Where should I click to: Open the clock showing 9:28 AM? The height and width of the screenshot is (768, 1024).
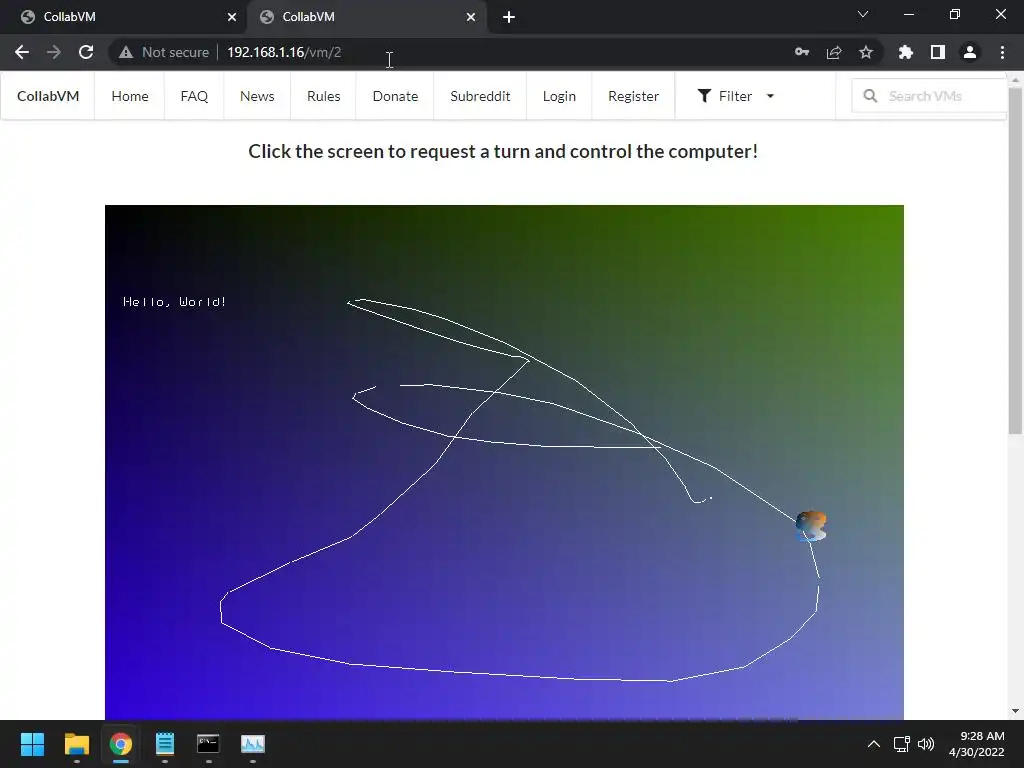pos(976,744)
